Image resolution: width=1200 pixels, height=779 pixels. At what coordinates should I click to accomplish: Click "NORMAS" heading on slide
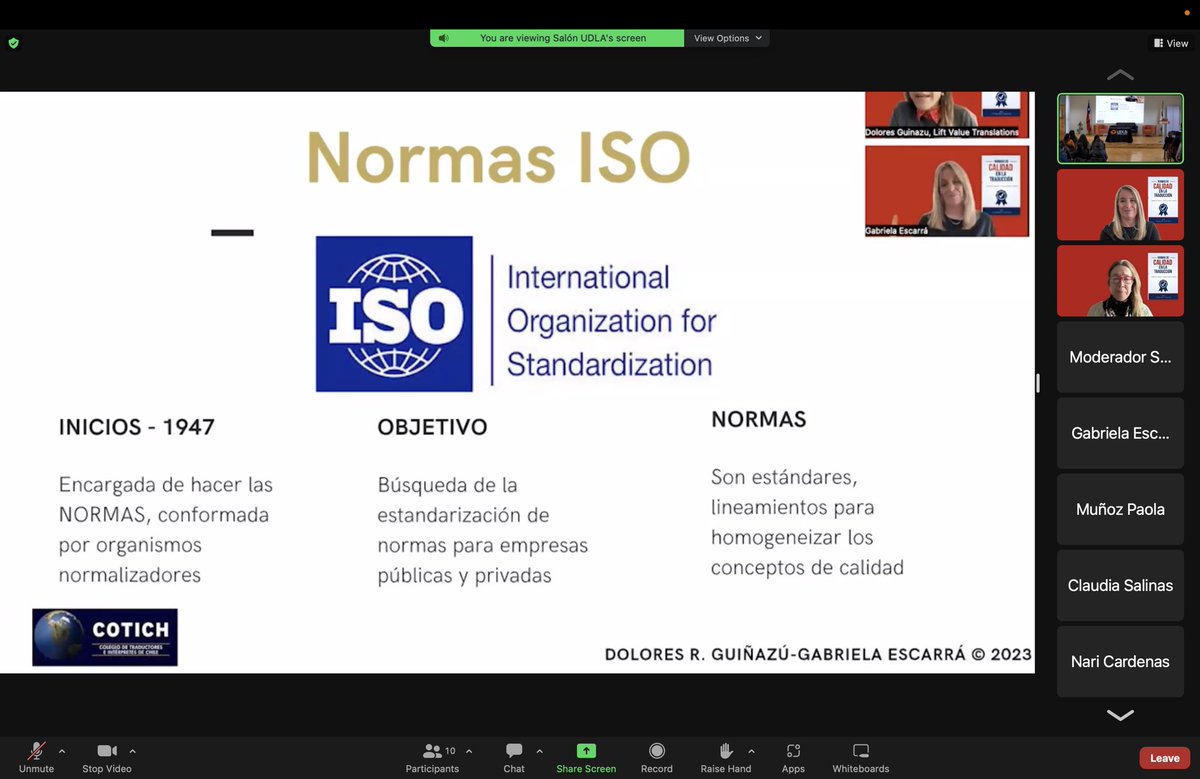point(759,419)
